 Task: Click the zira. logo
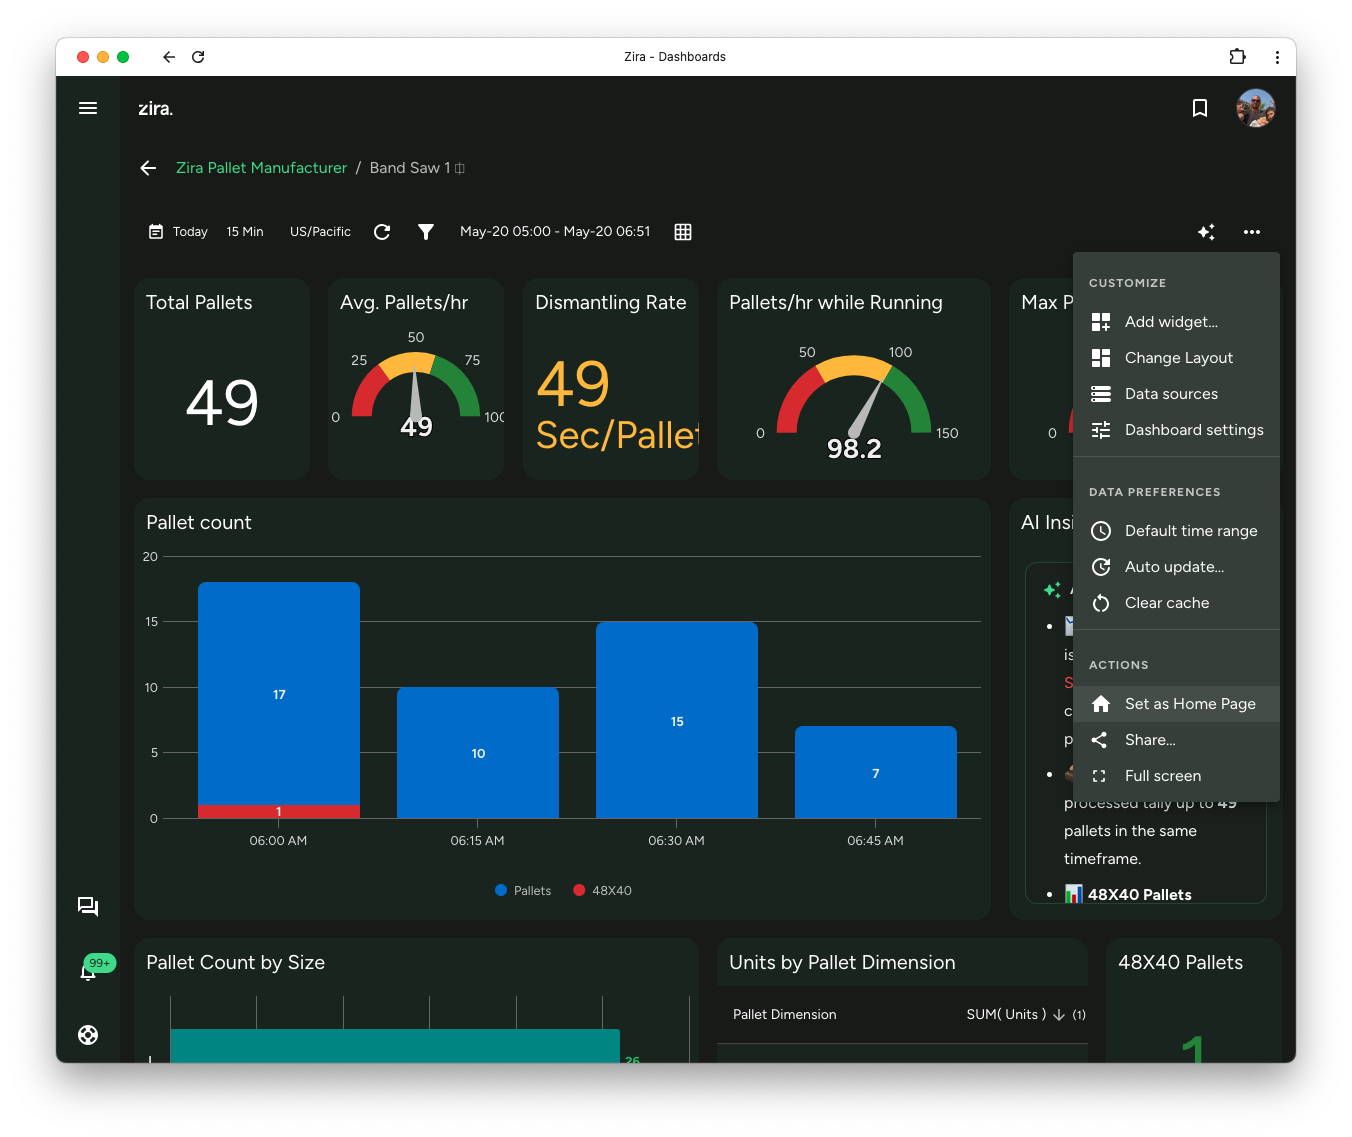[x=155, y=108]
